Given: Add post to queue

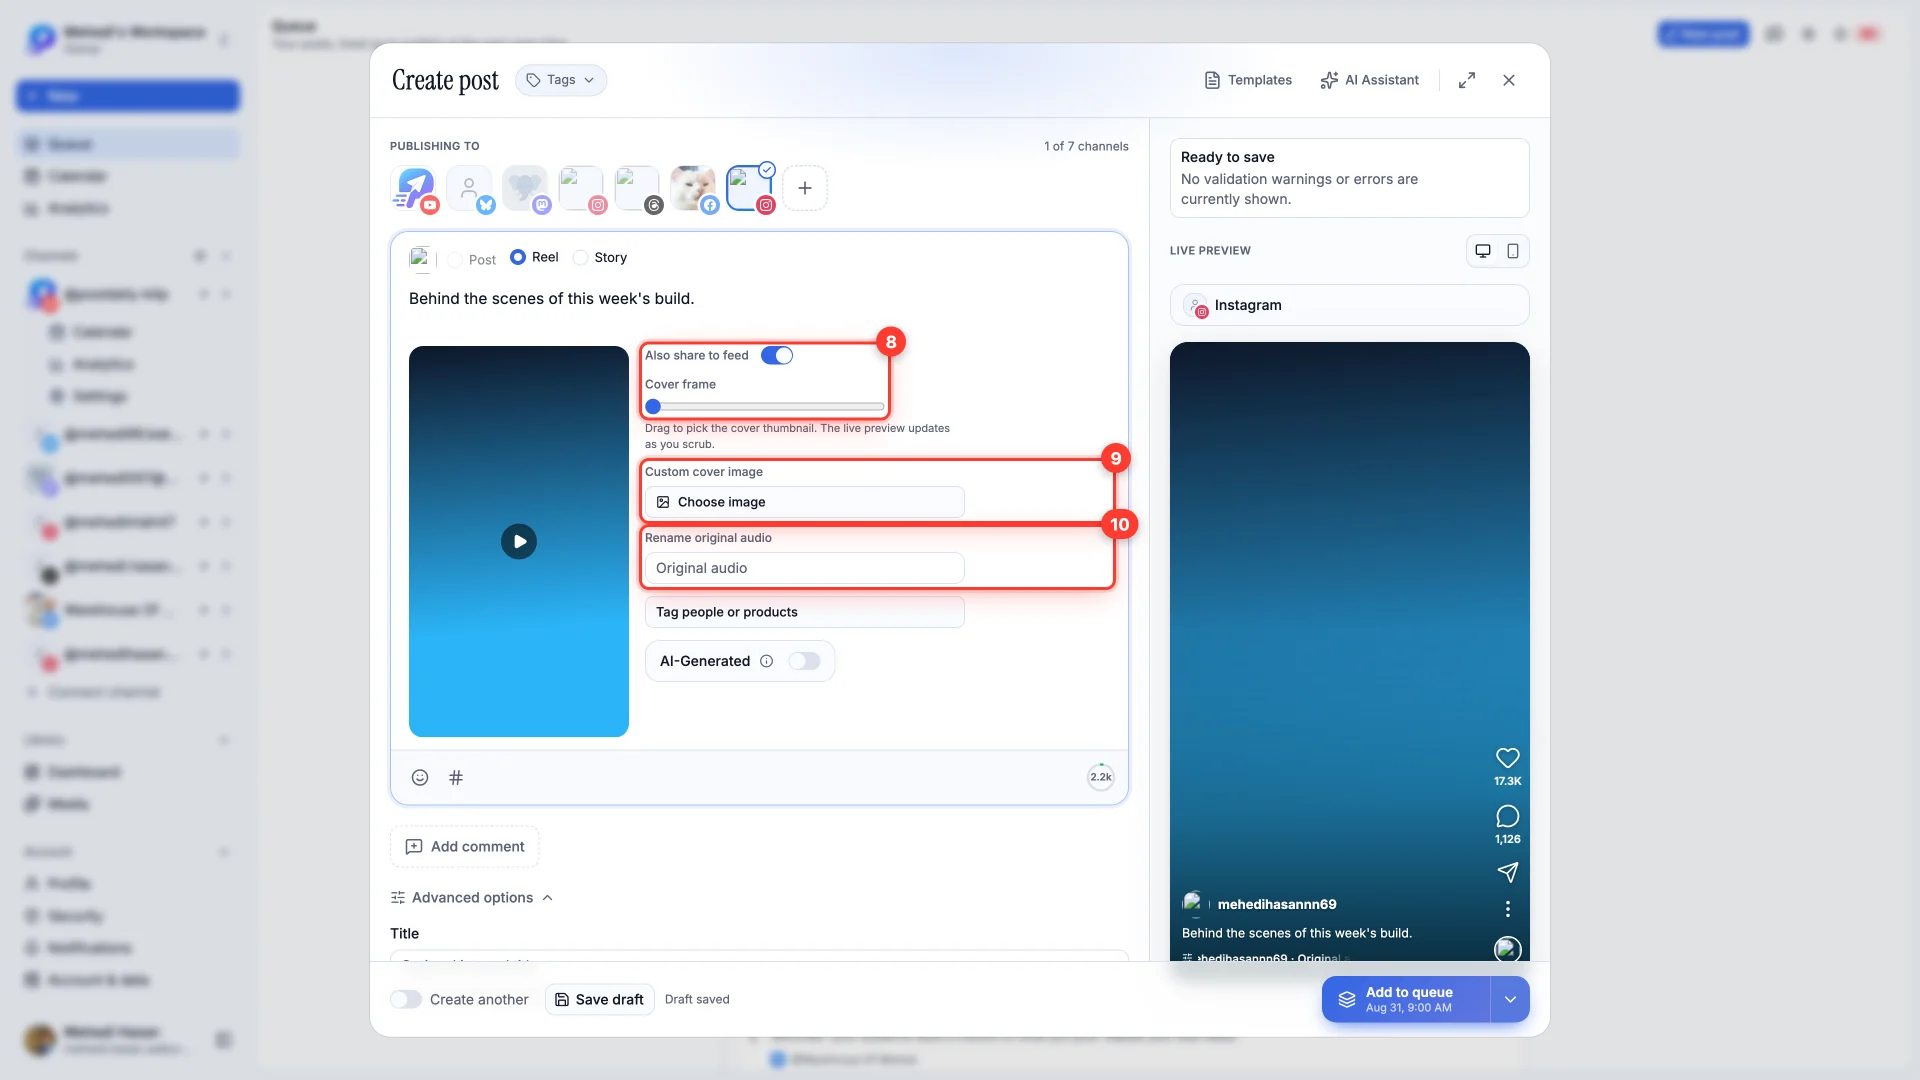Looking at the screenshot, I should click(1407, 999).
